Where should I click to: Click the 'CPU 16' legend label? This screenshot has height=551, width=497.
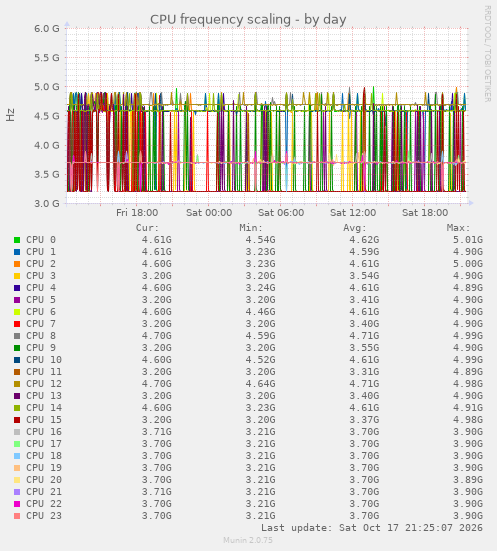tap(44, 432)
